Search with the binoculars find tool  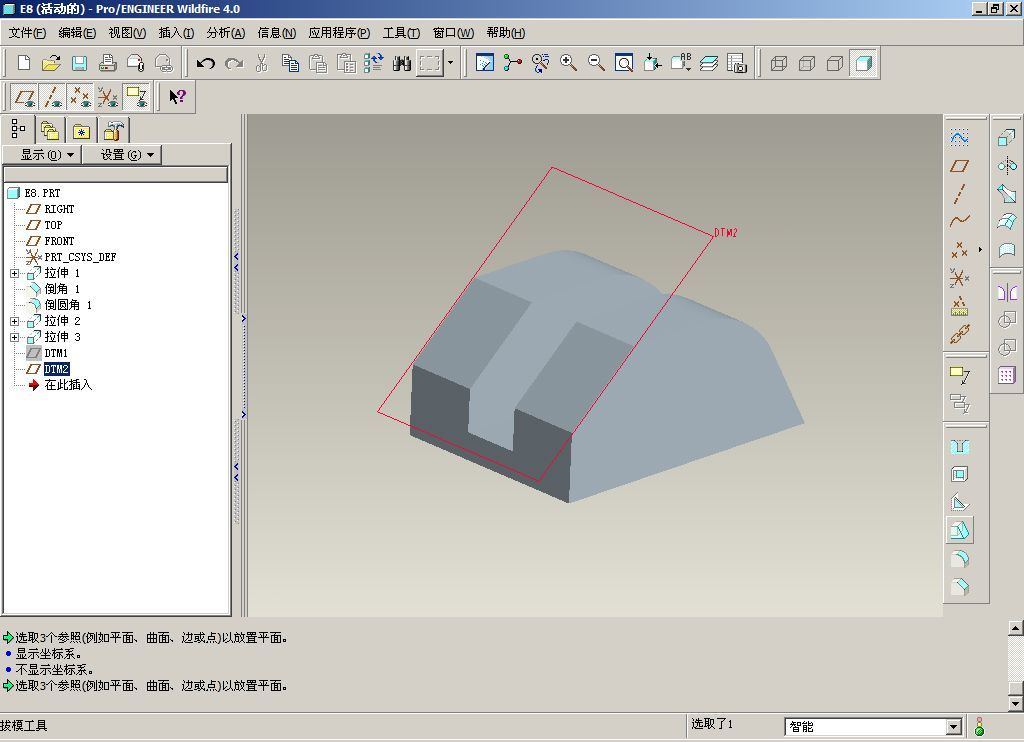[402, 63]
